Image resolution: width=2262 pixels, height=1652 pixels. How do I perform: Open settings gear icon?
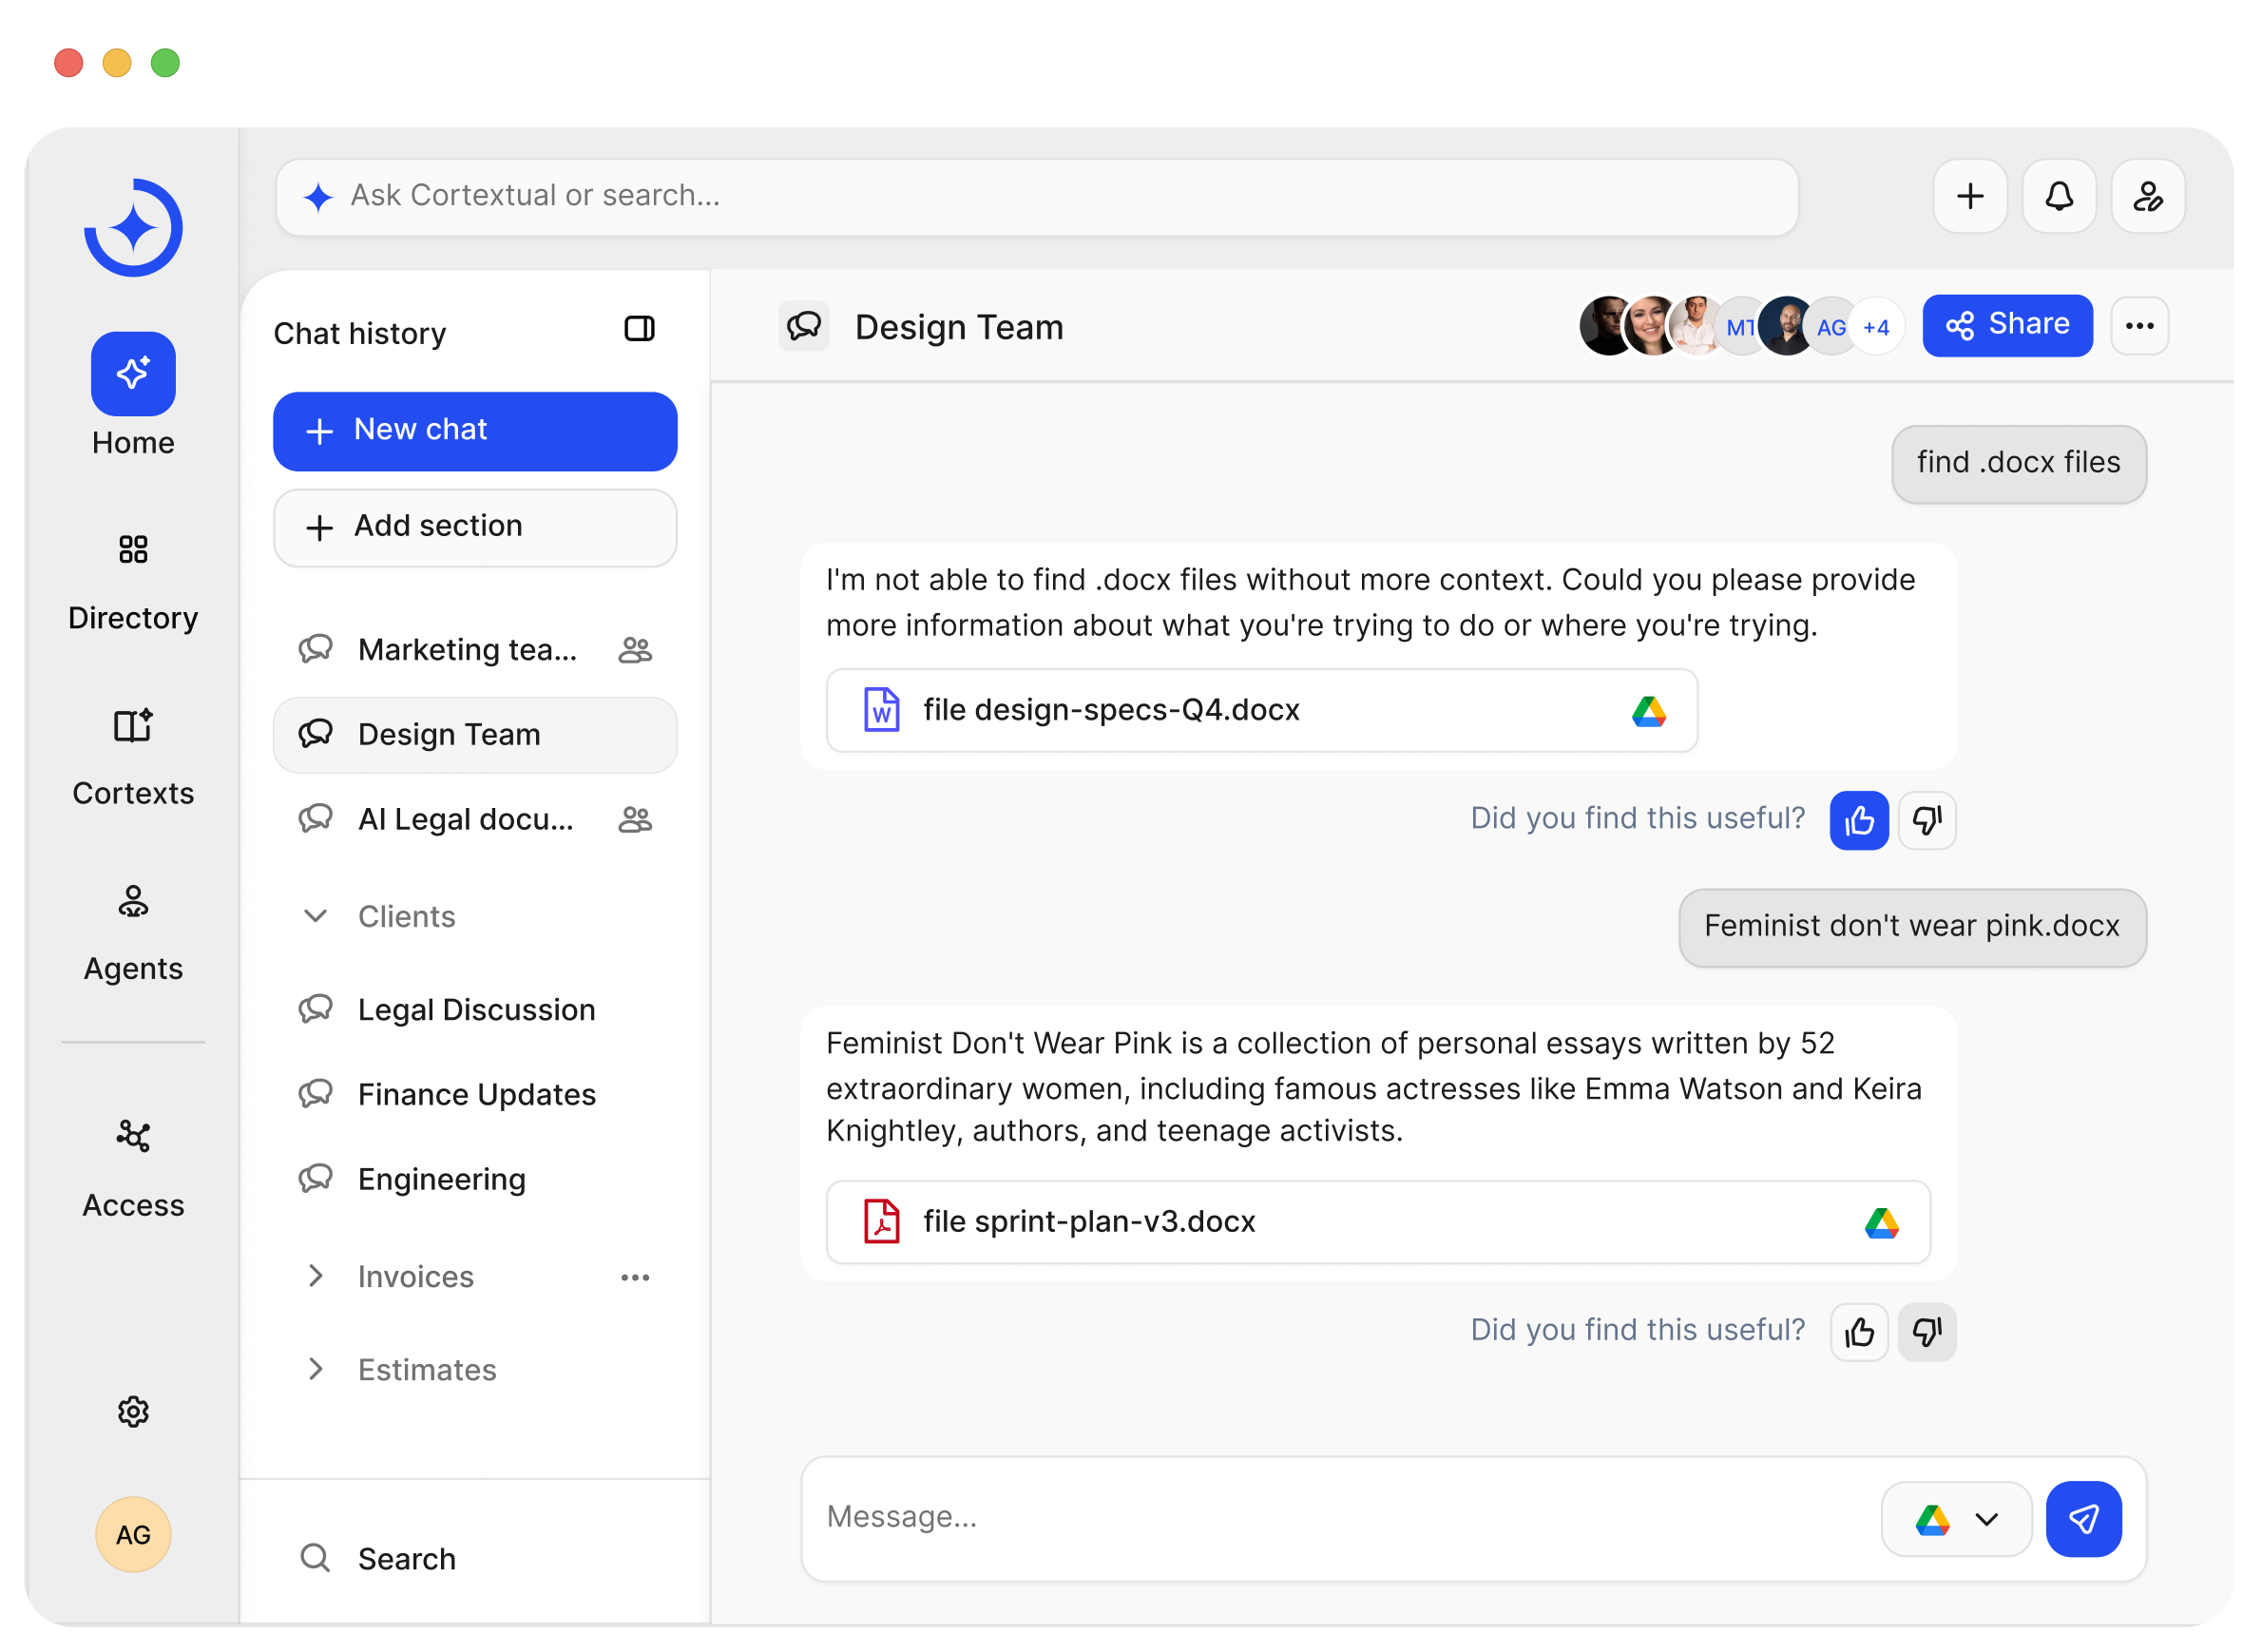(133, 1412)
